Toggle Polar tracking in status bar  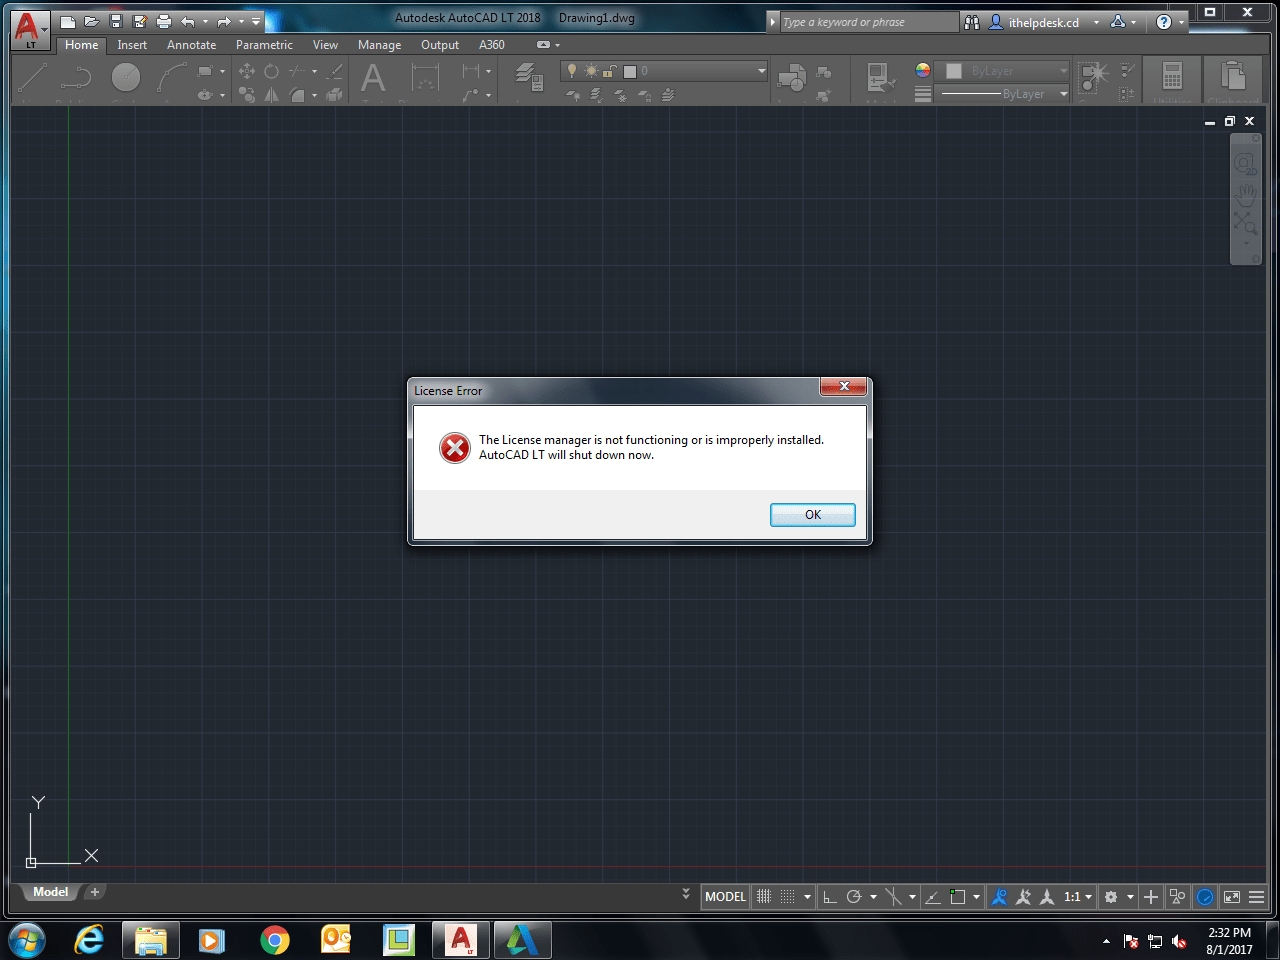coord(854,897)
